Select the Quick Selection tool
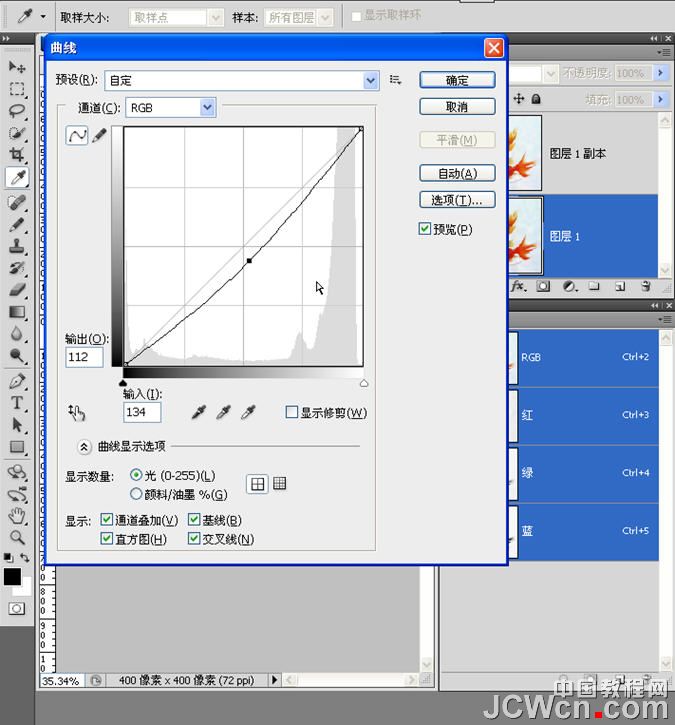The width and height of the screenshot is (675, 725). [x=17, y=133]
